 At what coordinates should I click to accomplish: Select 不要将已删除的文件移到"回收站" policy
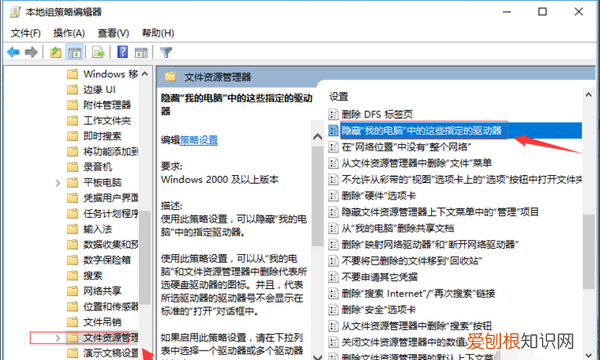point(412,261)
